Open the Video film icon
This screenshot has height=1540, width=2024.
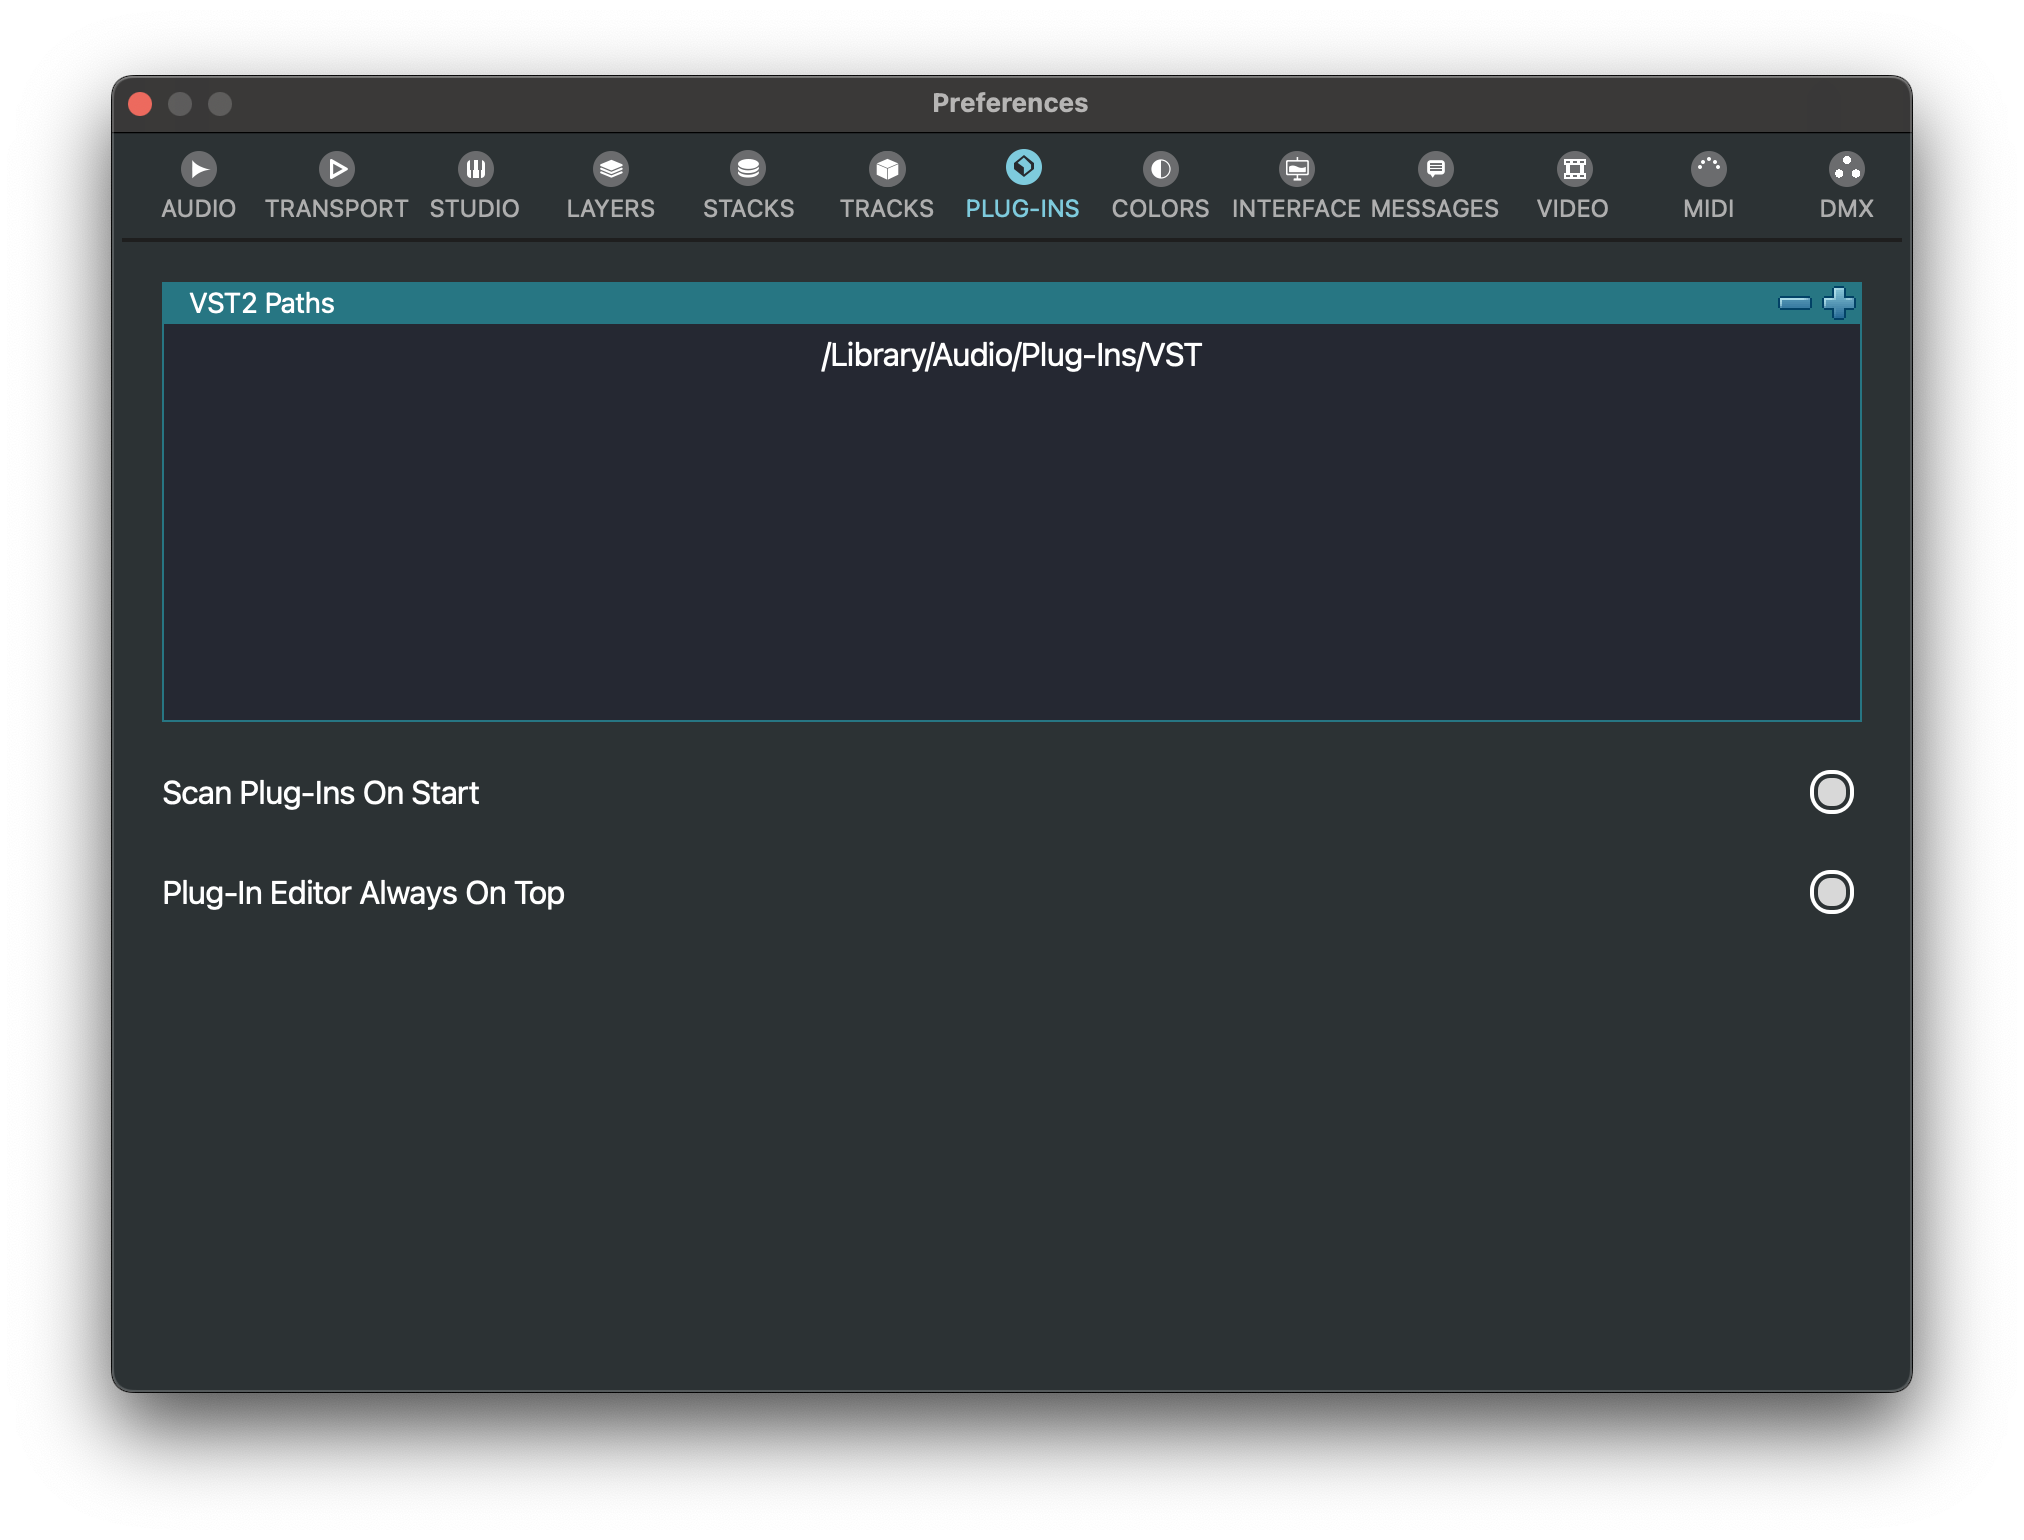1574,169
